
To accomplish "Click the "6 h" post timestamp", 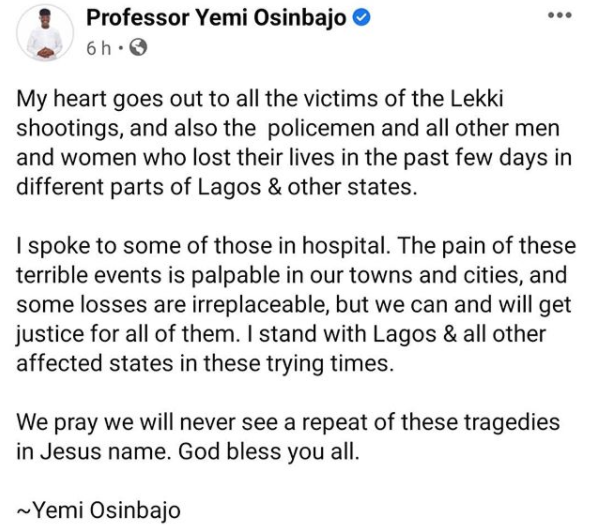I will click(98, 48).
